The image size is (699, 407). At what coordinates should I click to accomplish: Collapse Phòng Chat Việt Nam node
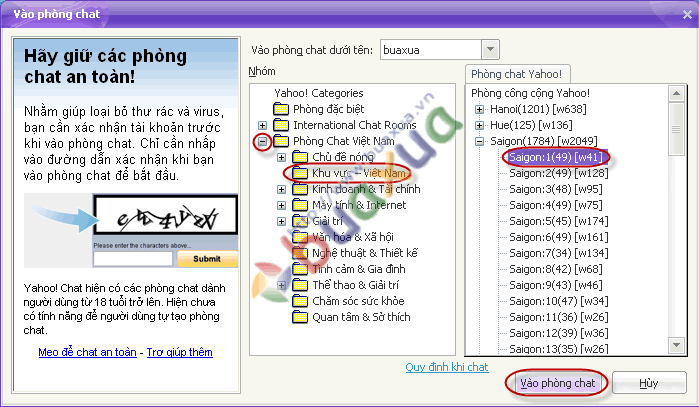click(x=263, y=141)
